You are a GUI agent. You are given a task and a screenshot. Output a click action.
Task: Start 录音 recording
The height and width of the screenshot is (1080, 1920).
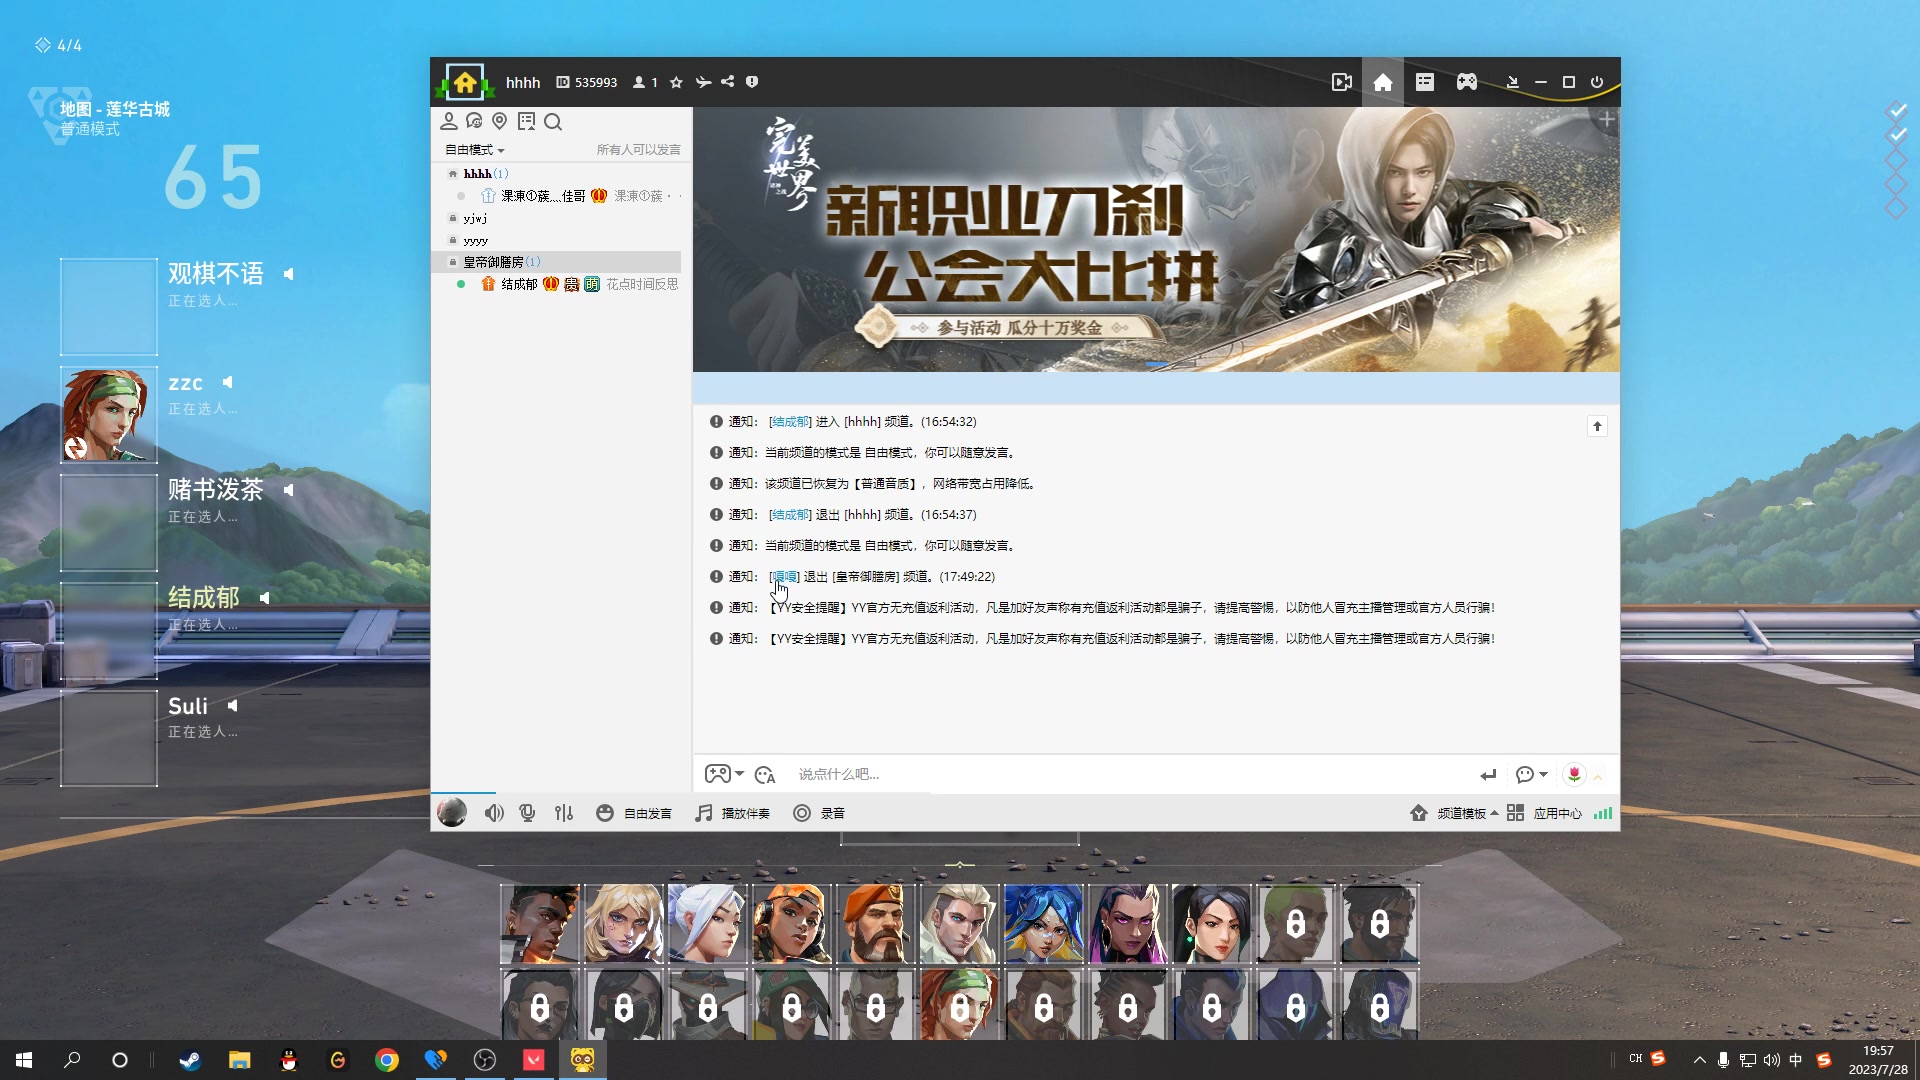point(819,813)
